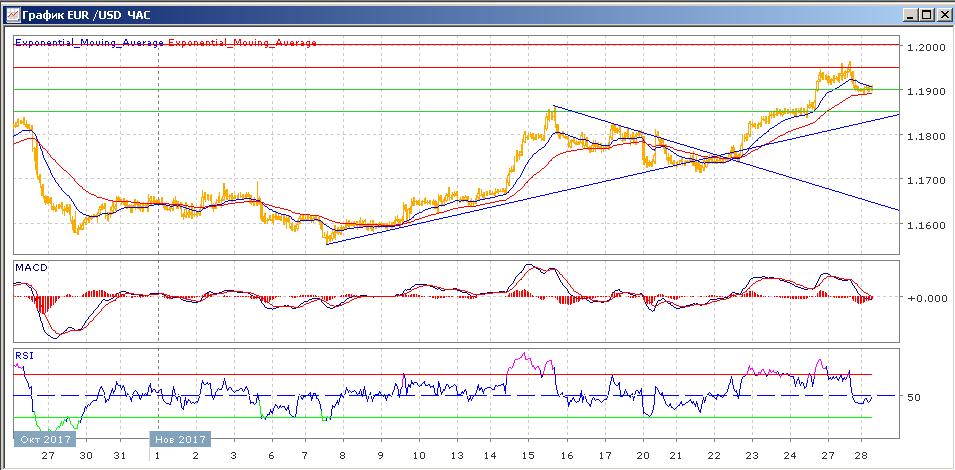Click date 9 on the time axis
This screenshot has height=470, width=955.
pyautogui.click(x=380, y=455)
